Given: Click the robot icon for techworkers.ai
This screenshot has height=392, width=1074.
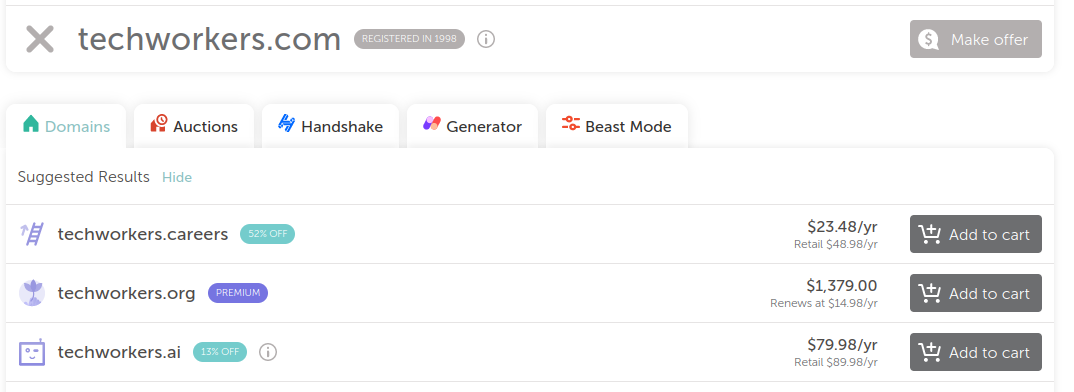Looking at the screenshot, I should [x=32, y=352].
